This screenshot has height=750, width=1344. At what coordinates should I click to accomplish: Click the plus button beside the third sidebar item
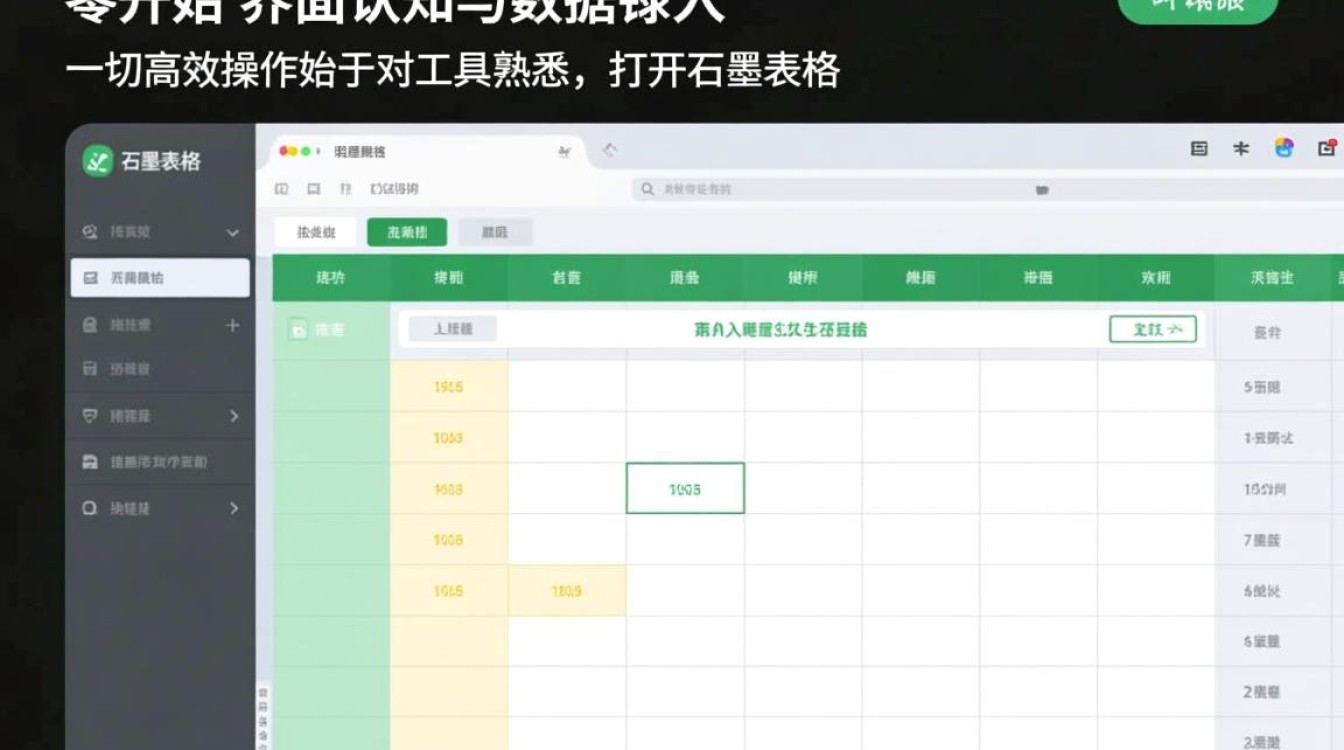232,326
